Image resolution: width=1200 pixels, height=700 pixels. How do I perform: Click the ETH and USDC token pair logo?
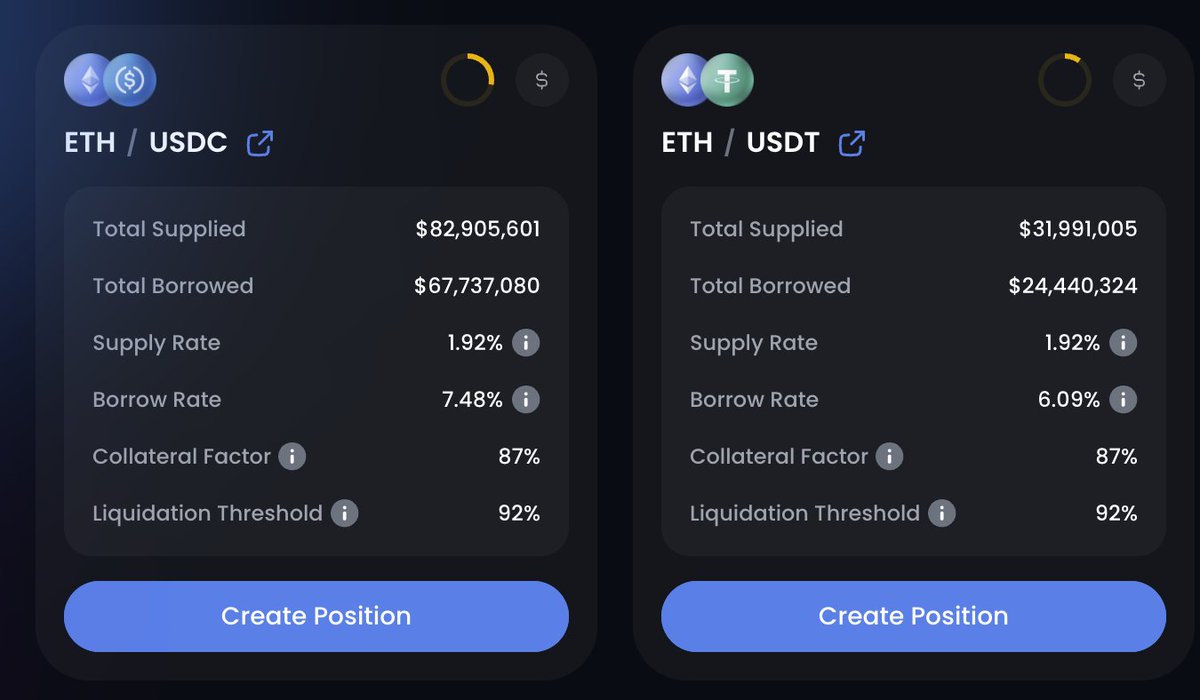point(110,80)
